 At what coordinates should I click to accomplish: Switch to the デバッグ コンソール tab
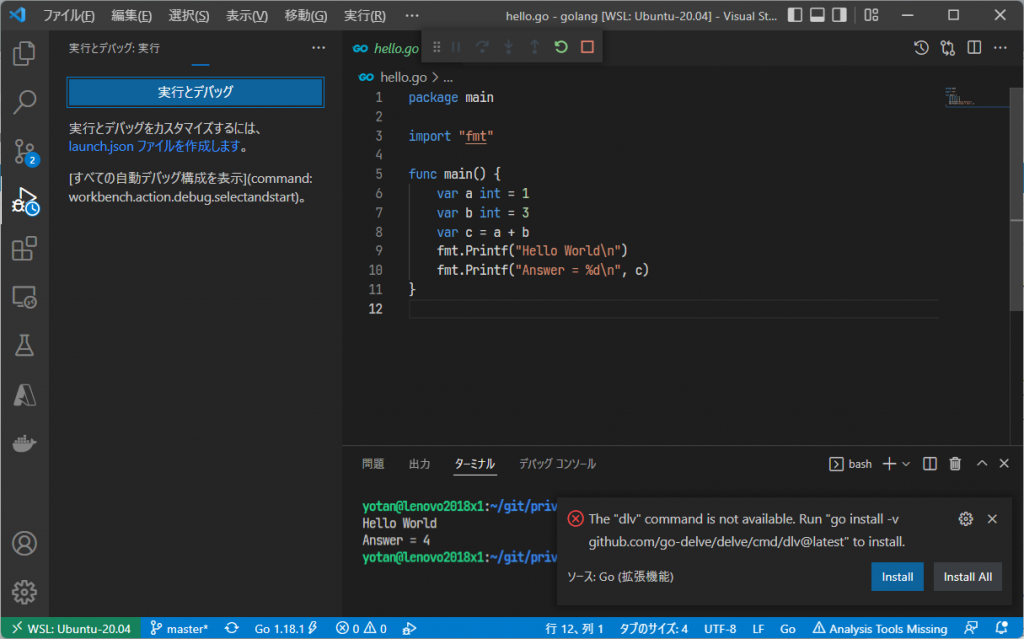557,464
